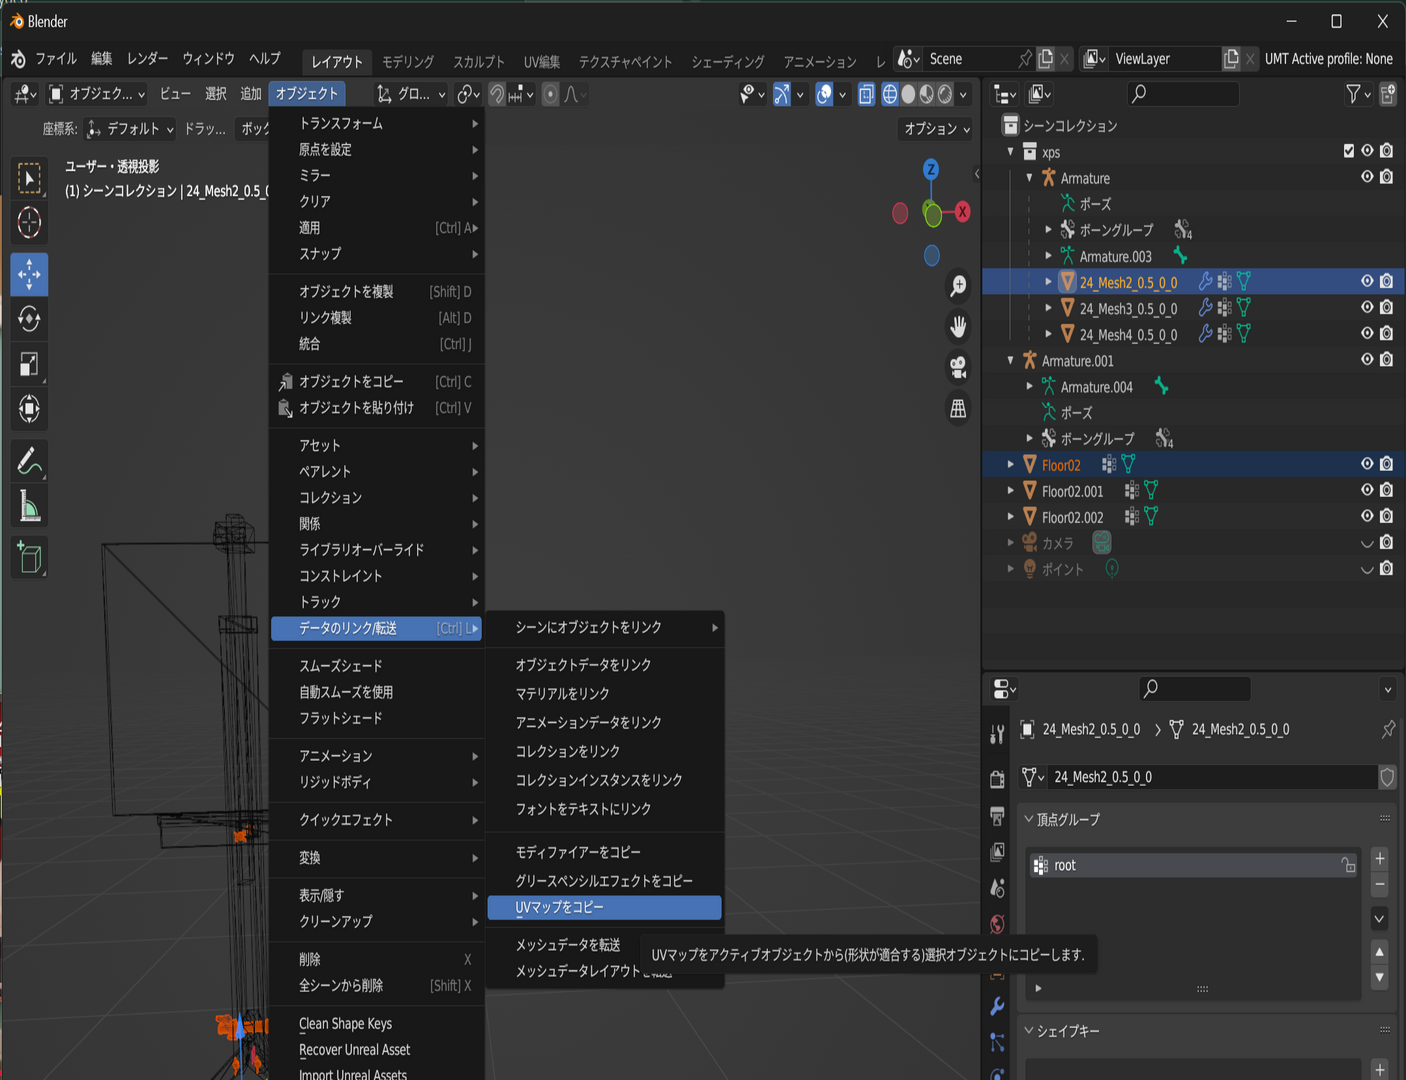Select the Rotate tool
1406x1080 pixels.
[x=29, y=319]
